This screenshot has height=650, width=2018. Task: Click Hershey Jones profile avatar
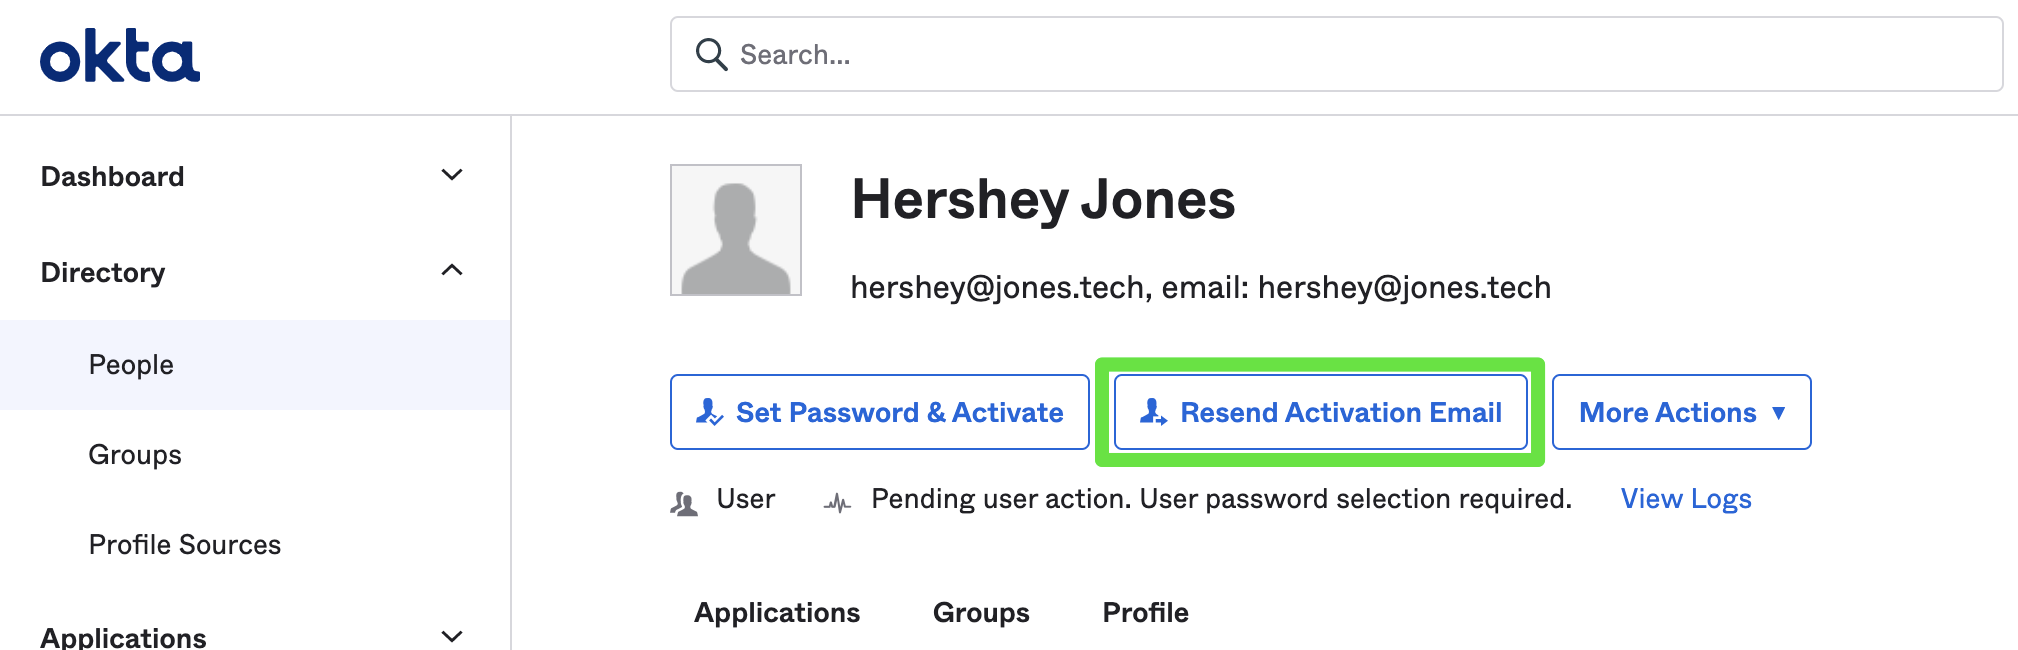click(736, 230)
